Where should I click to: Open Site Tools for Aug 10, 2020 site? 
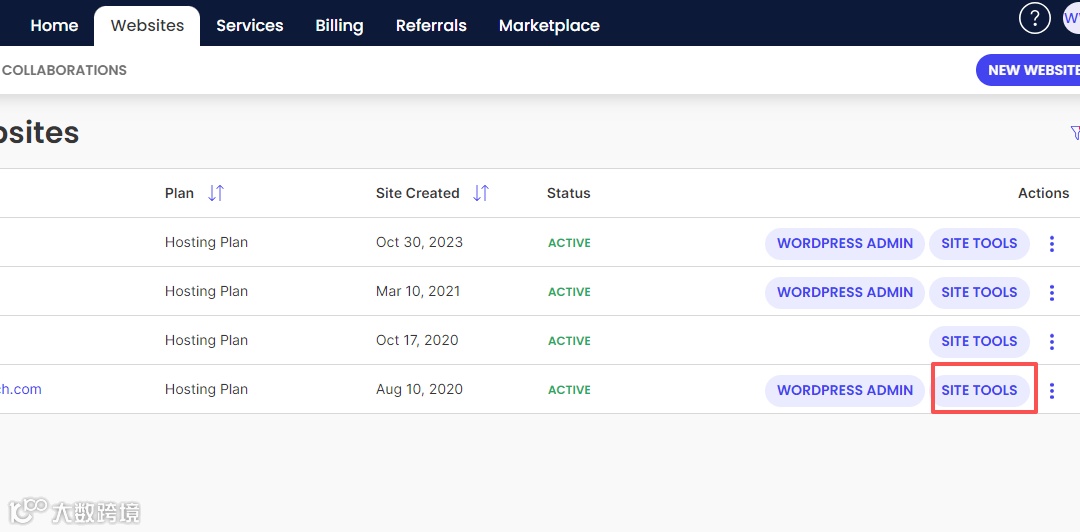click(x=979, y=390)
